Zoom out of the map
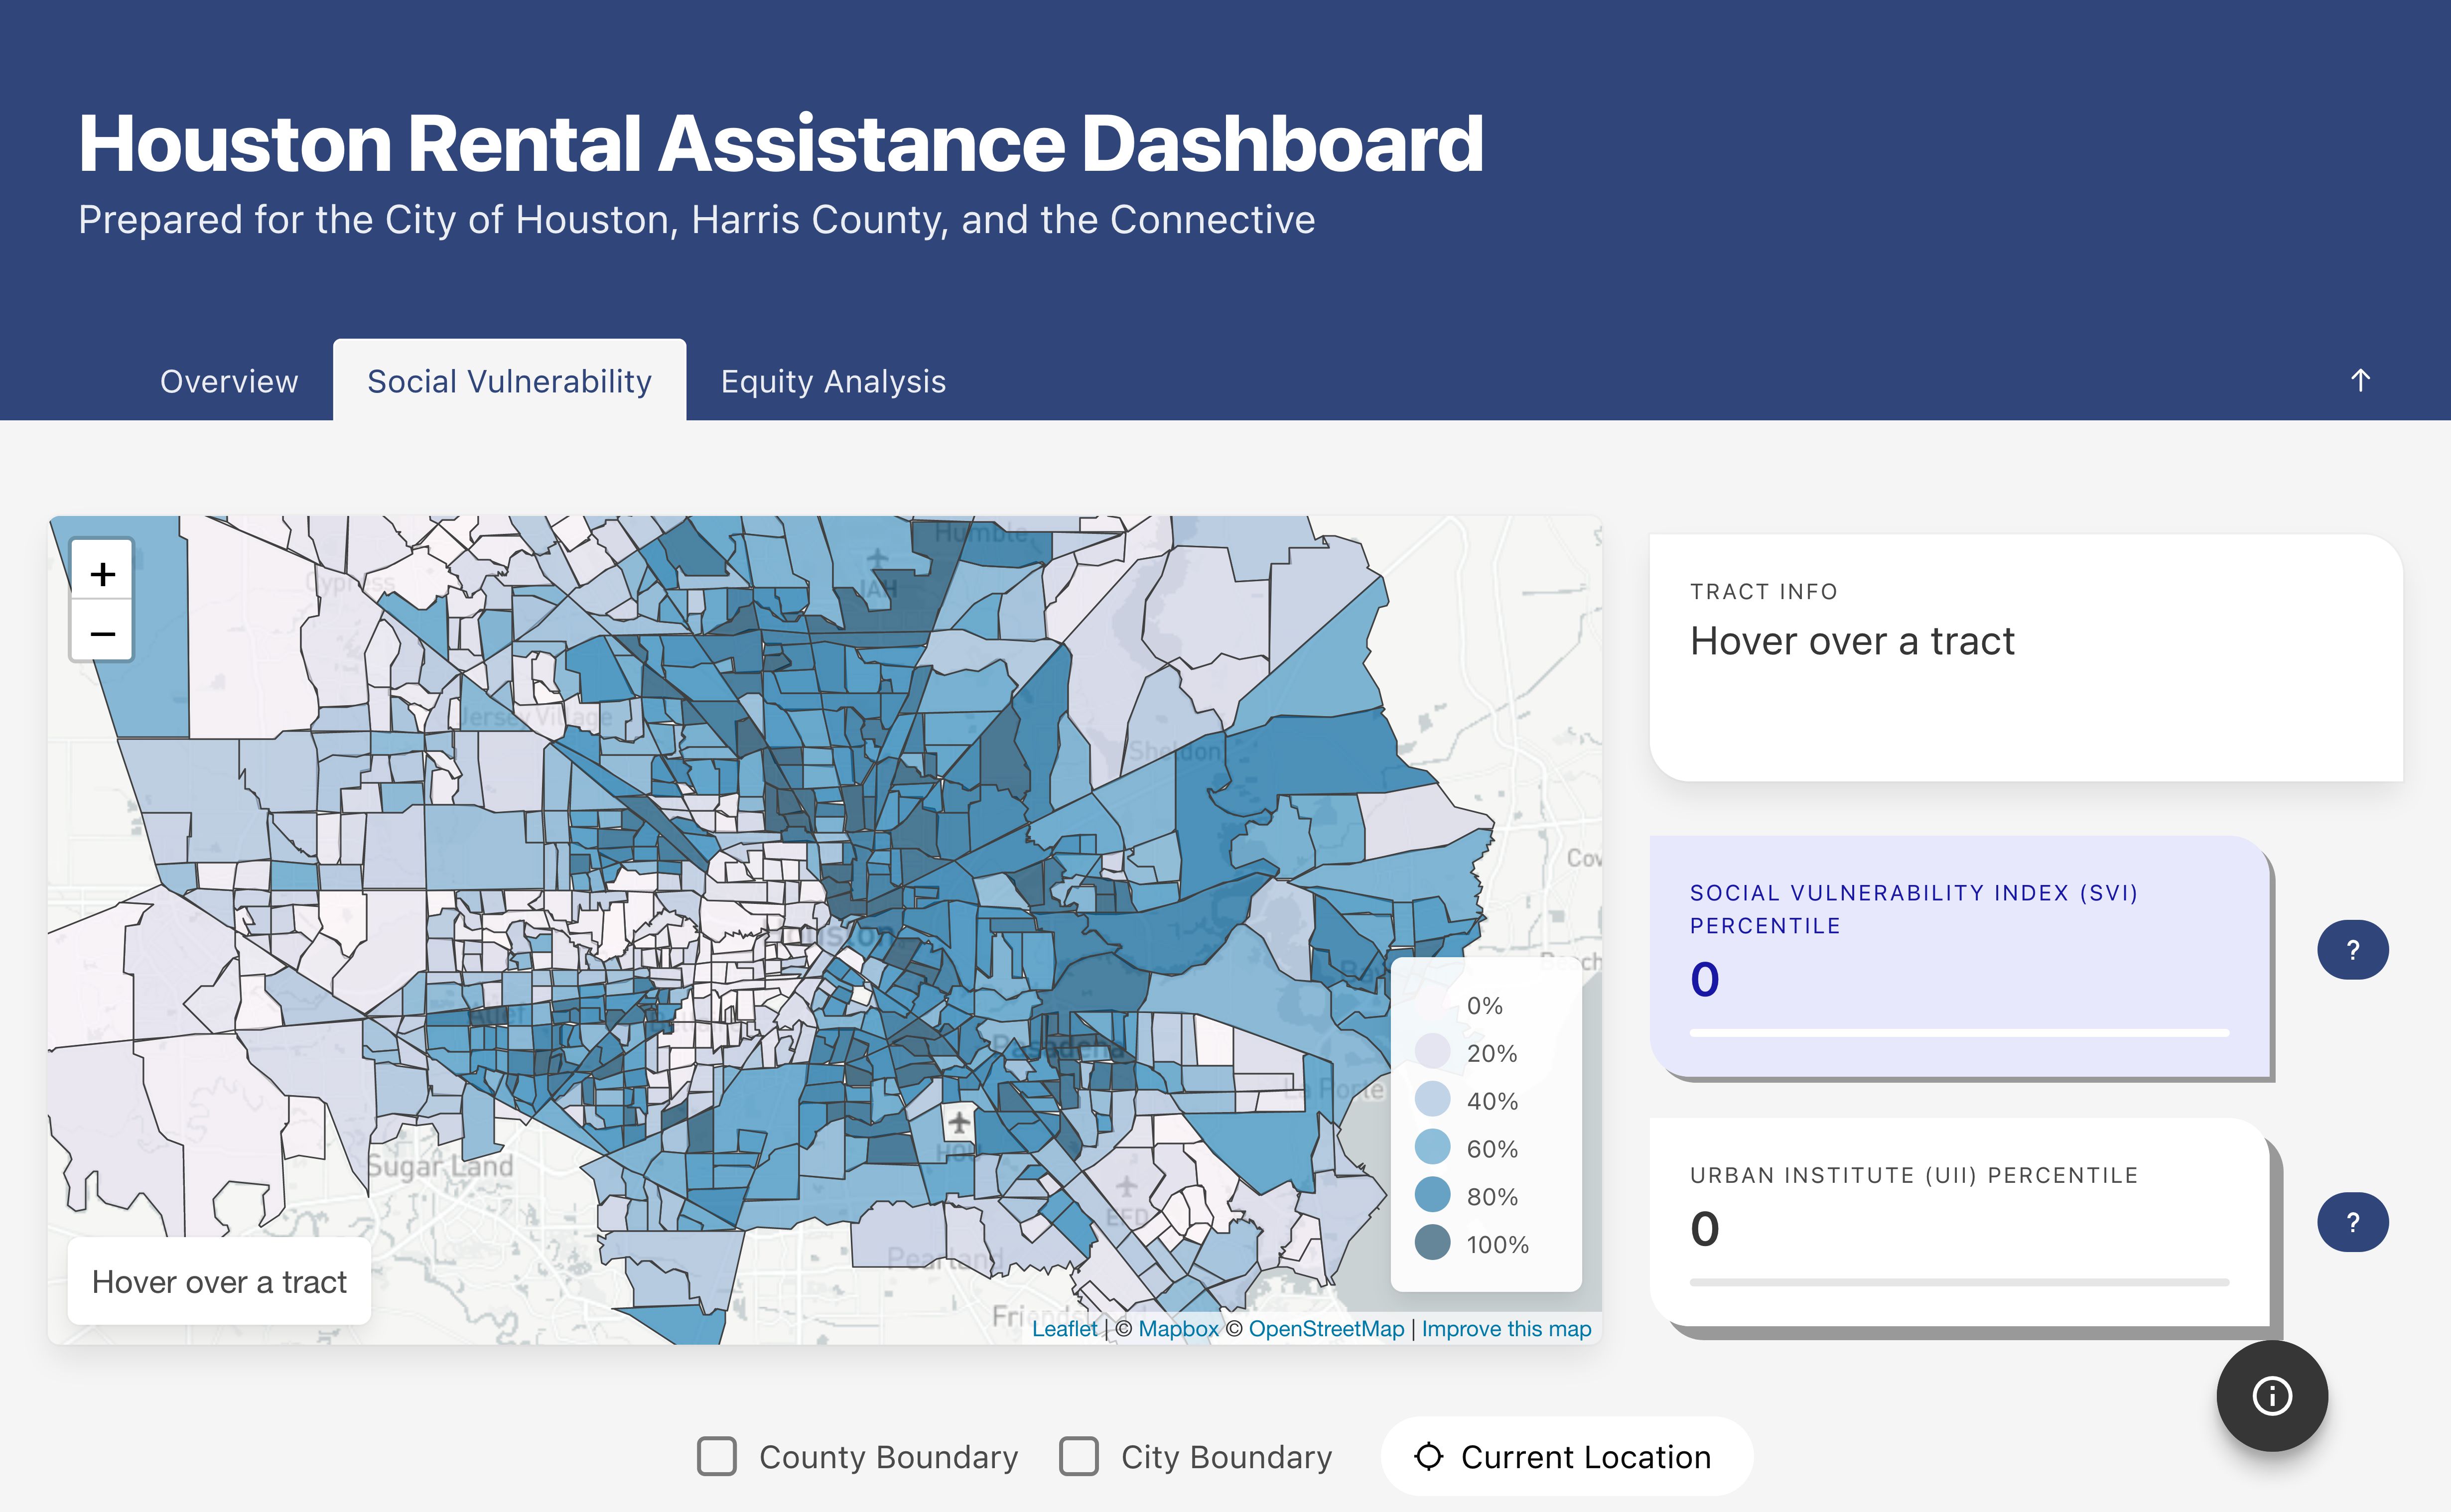 coord(102,634)
